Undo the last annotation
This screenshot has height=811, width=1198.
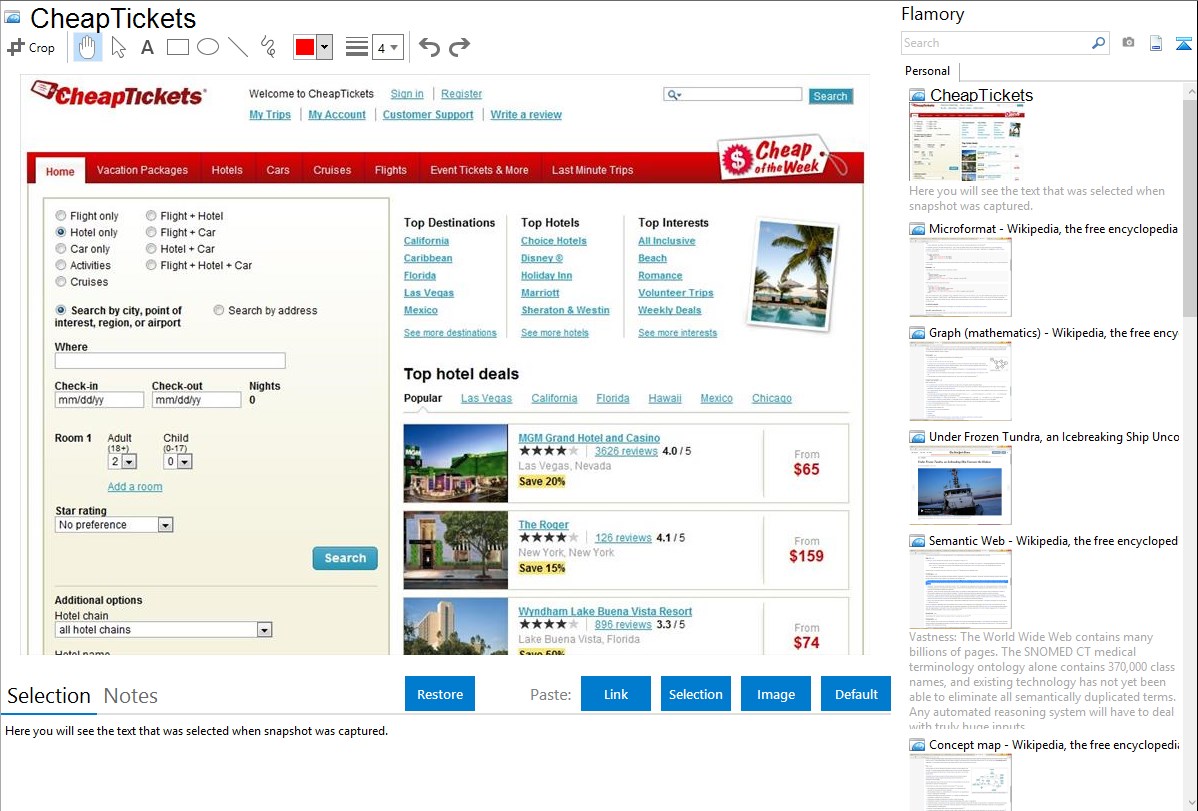tap(429, 47)
